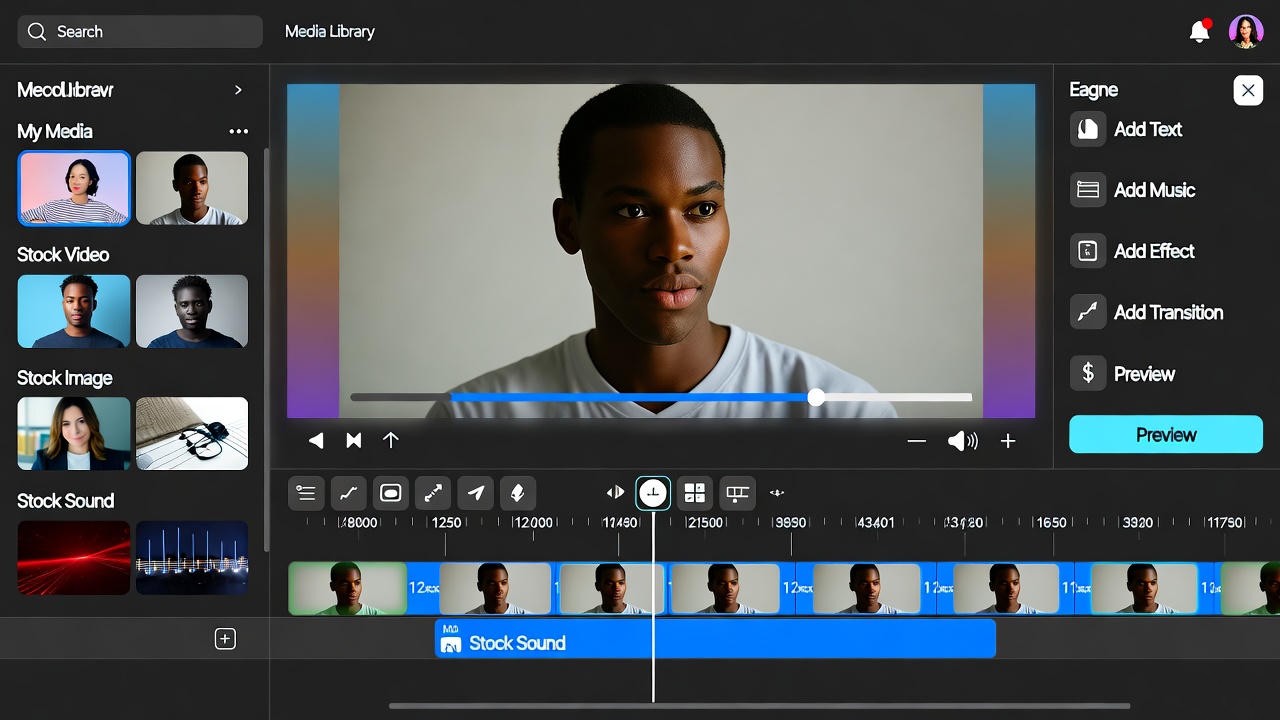Click the clip split icon
This screenshot has height=720, width=1280.
(x=614, y=492)
